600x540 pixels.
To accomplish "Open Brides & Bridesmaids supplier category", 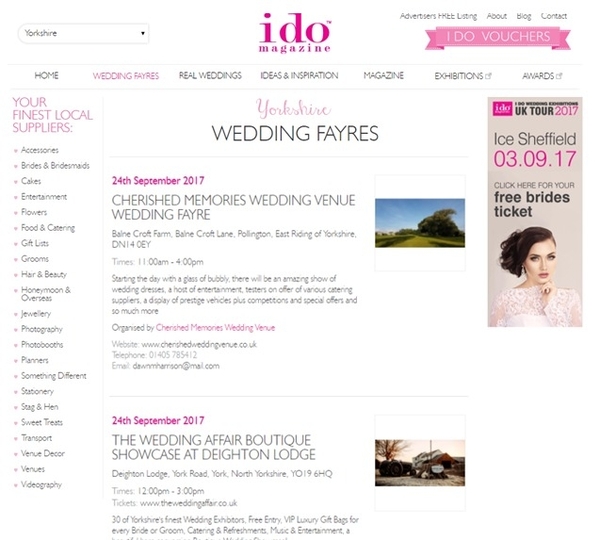I will (55, 166).
